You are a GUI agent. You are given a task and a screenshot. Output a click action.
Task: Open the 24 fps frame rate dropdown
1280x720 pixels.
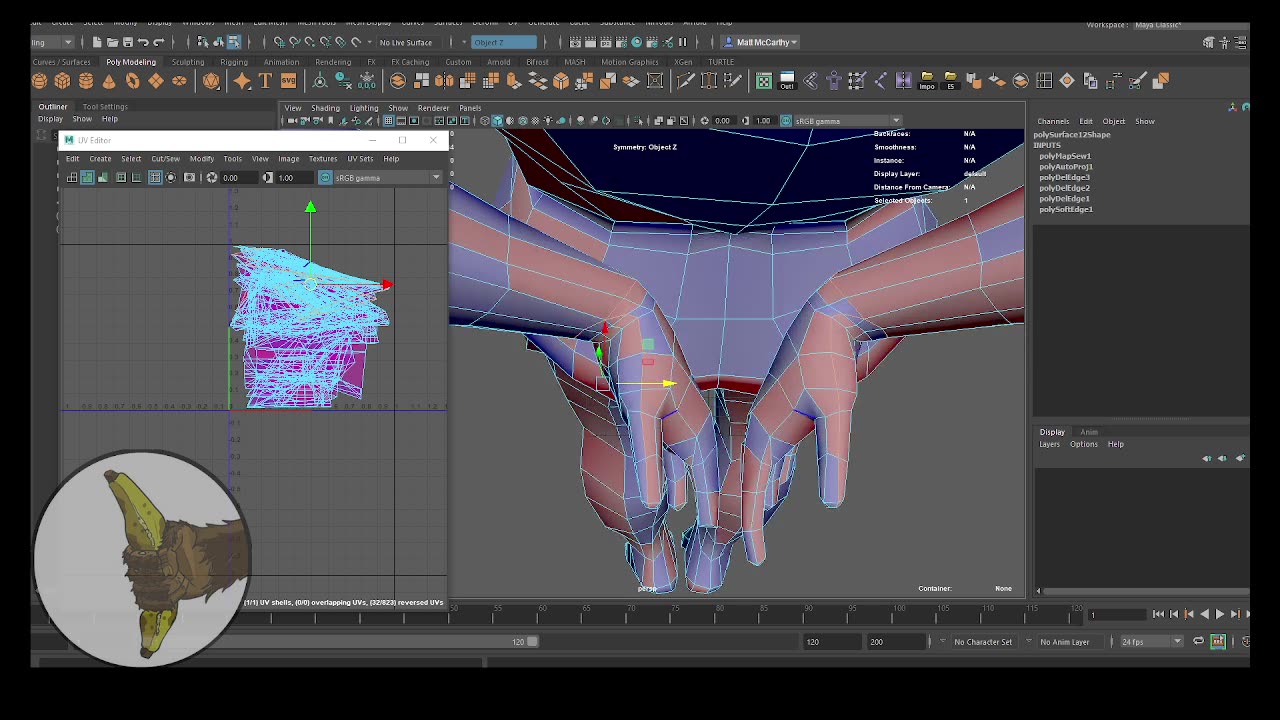pyautogui.click(x=1151, y=642)
